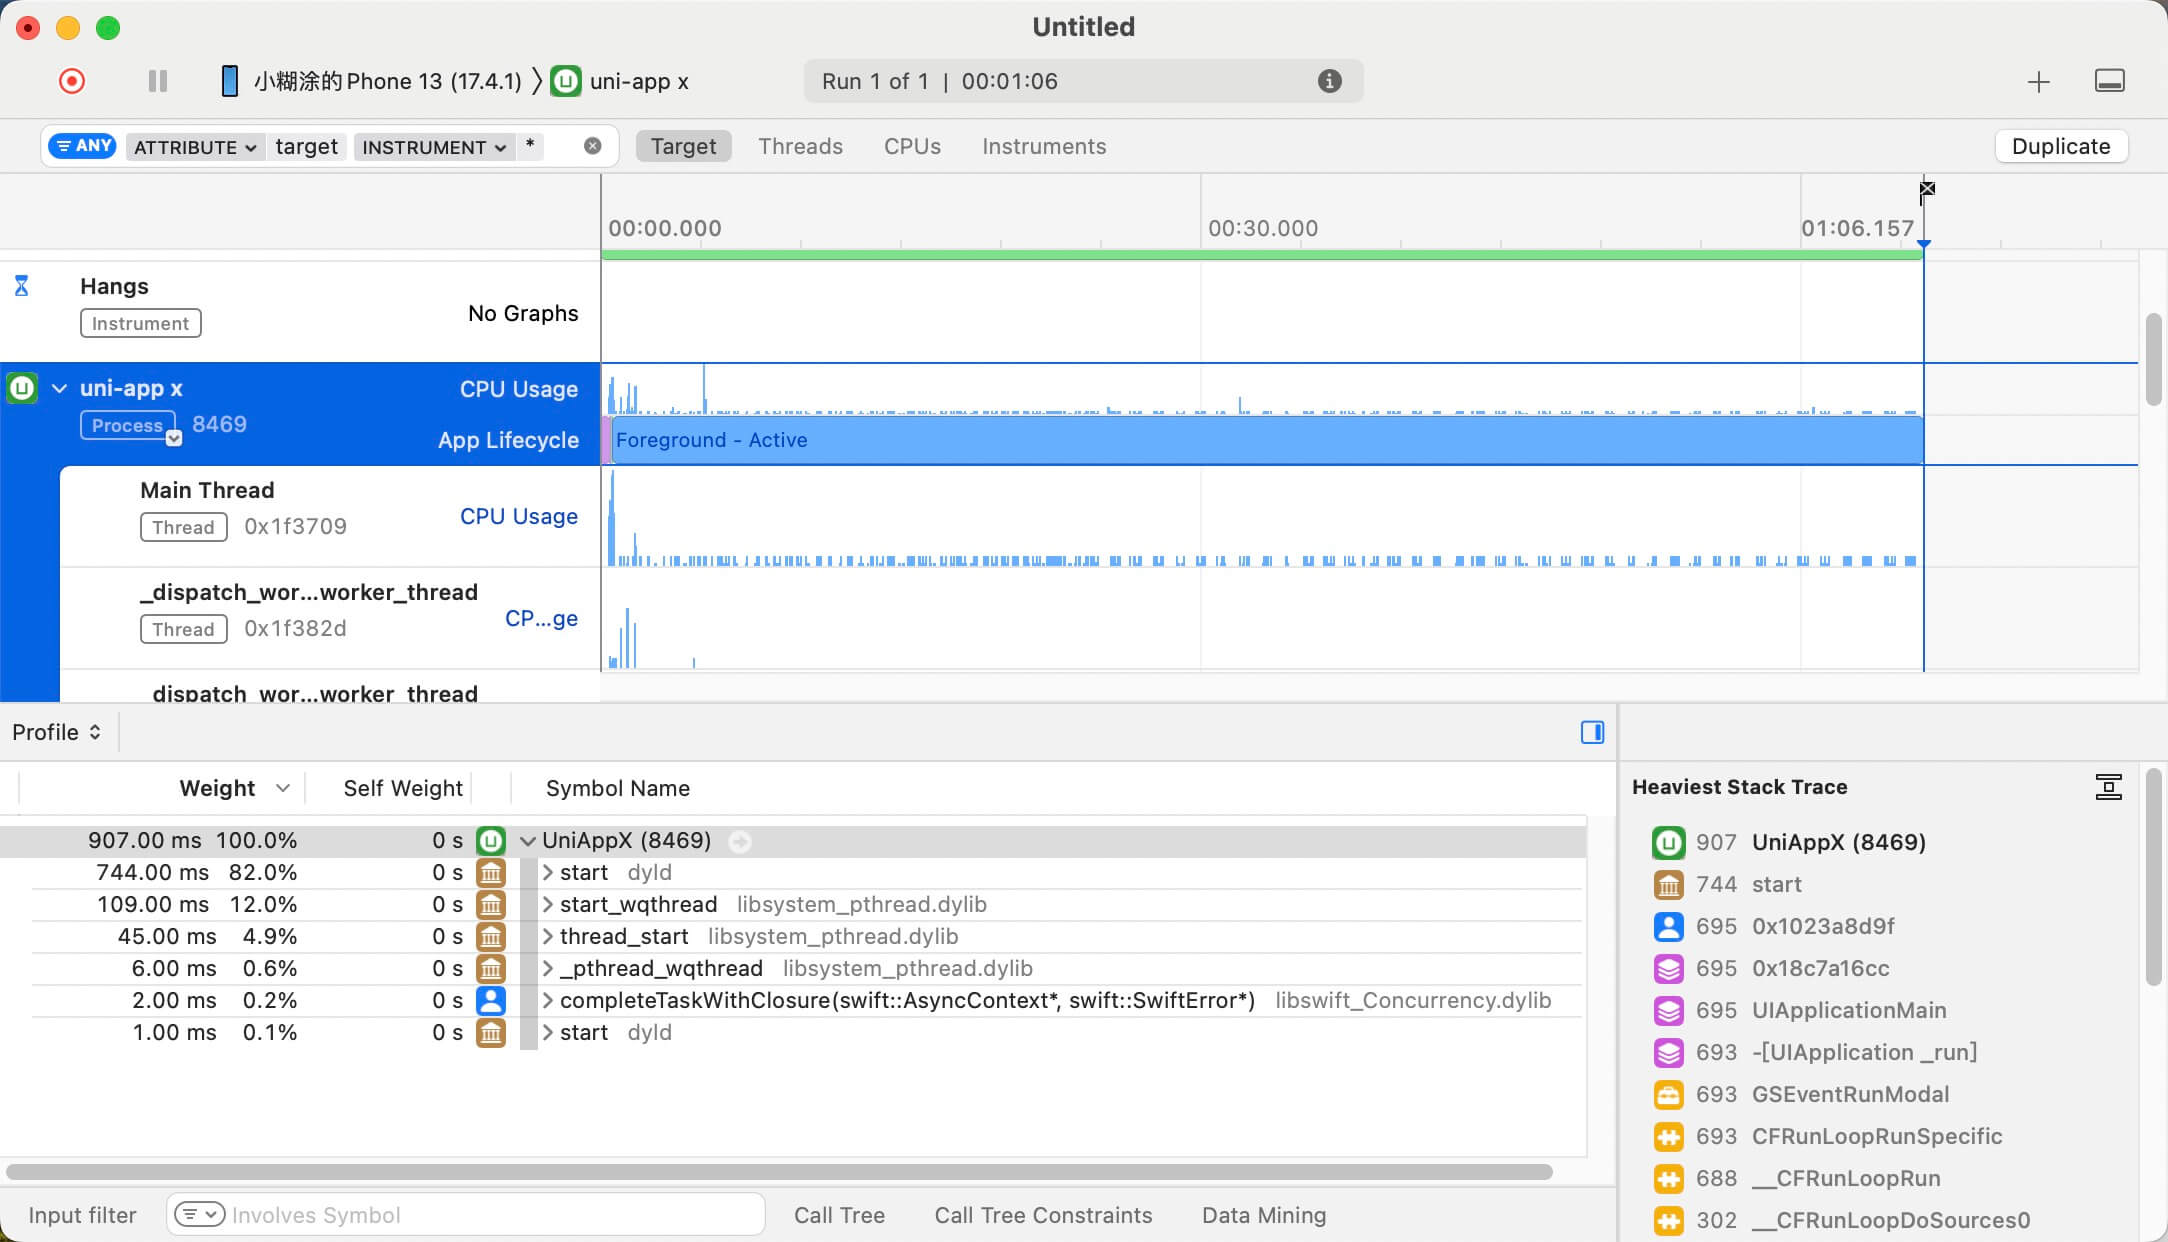Click the Self Weight column header
The width and height of the screenshot is (2168, 1242).
coord(403,788)
